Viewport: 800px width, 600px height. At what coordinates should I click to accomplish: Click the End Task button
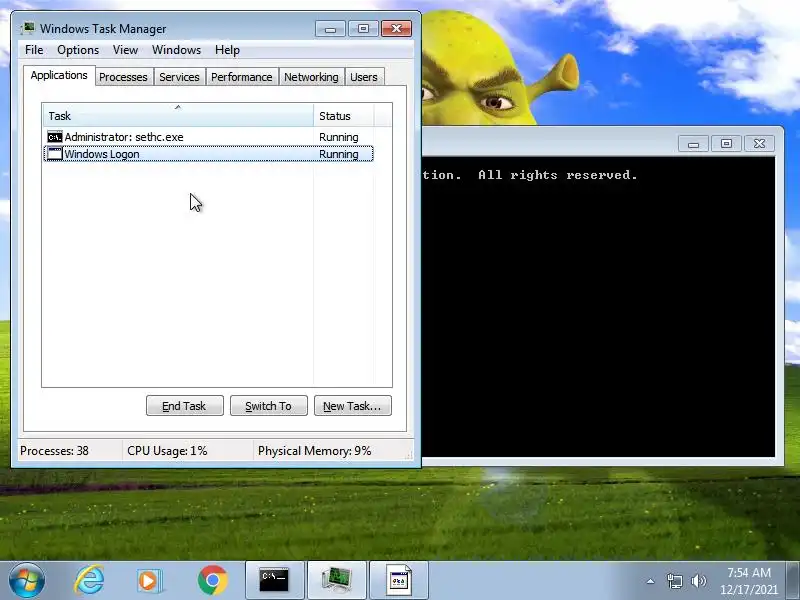click(185, 406)
